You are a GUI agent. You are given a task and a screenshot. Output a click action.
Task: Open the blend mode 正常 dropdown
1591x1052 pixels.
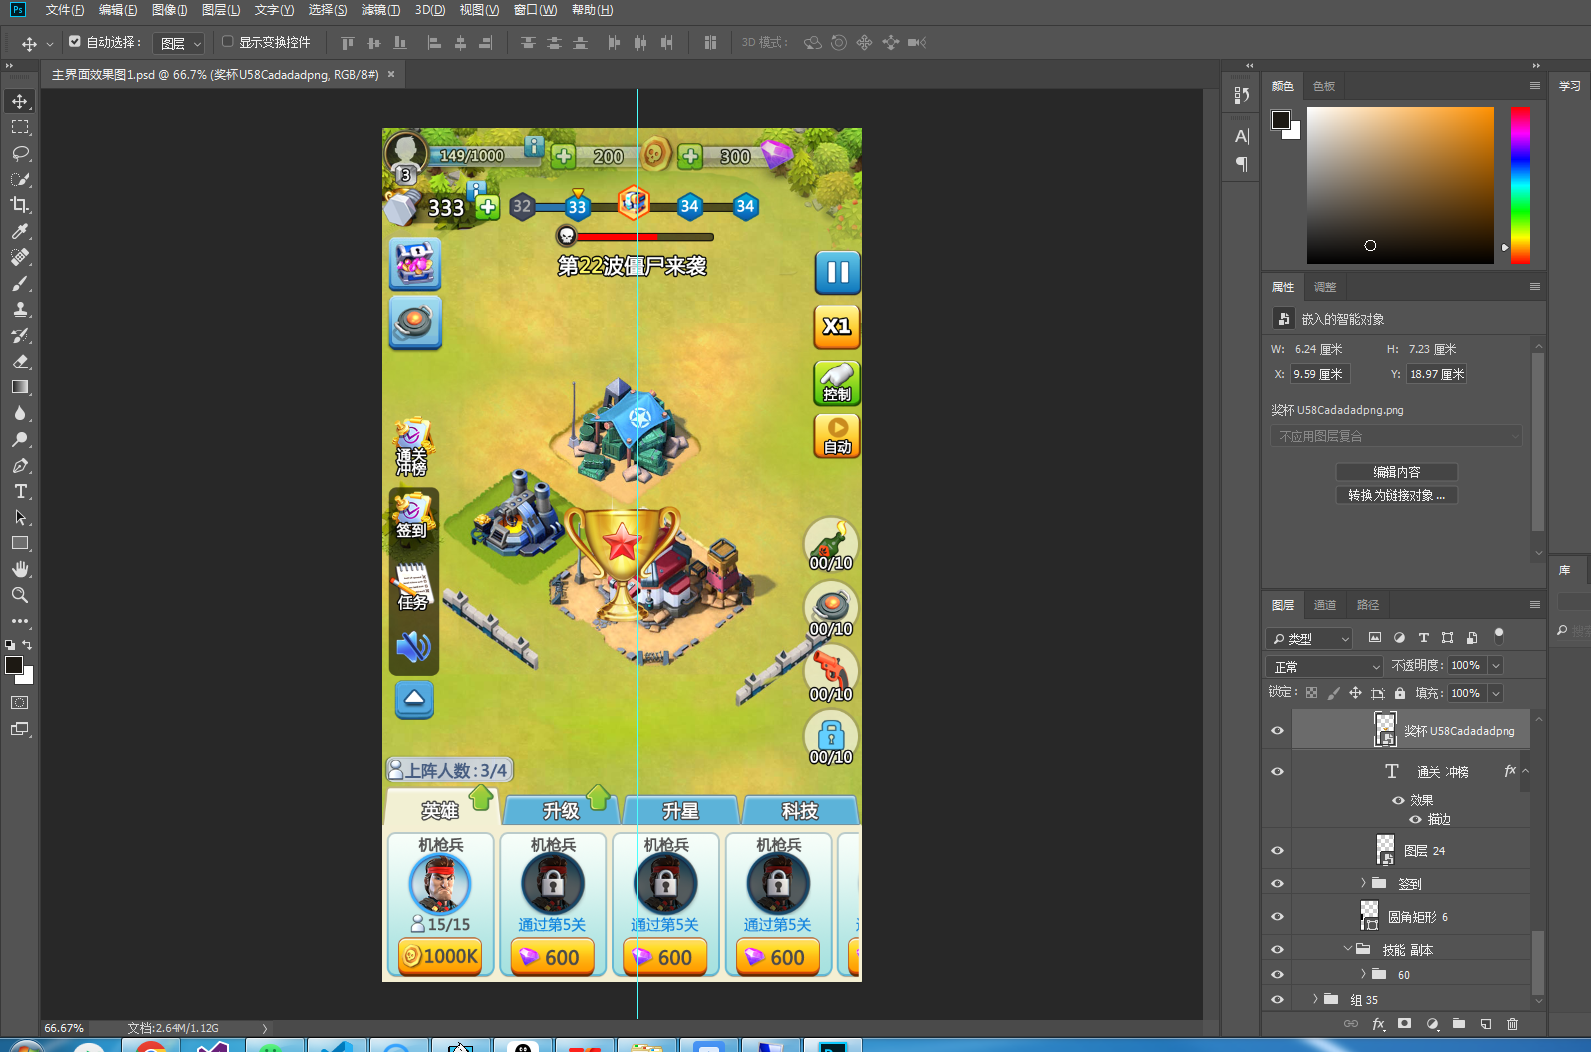click(1326, 666)
